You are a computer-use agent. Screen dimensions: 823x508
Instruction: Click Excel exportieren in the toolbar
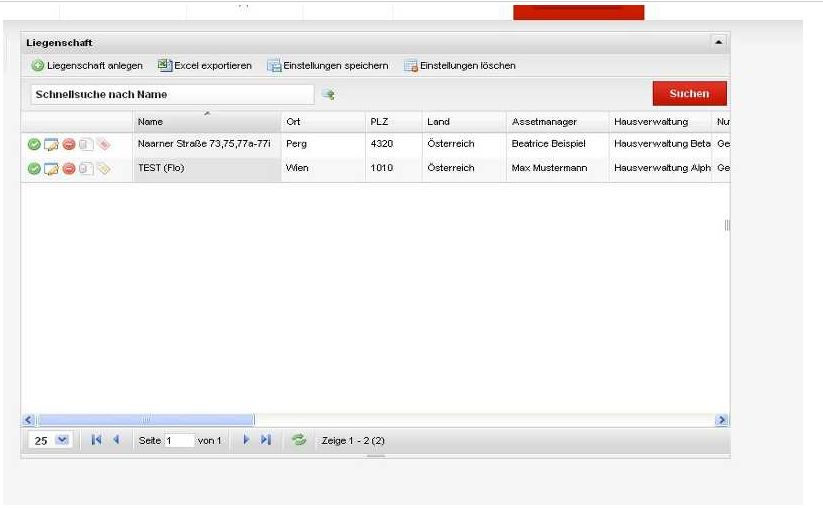click(x=205, y=66)
